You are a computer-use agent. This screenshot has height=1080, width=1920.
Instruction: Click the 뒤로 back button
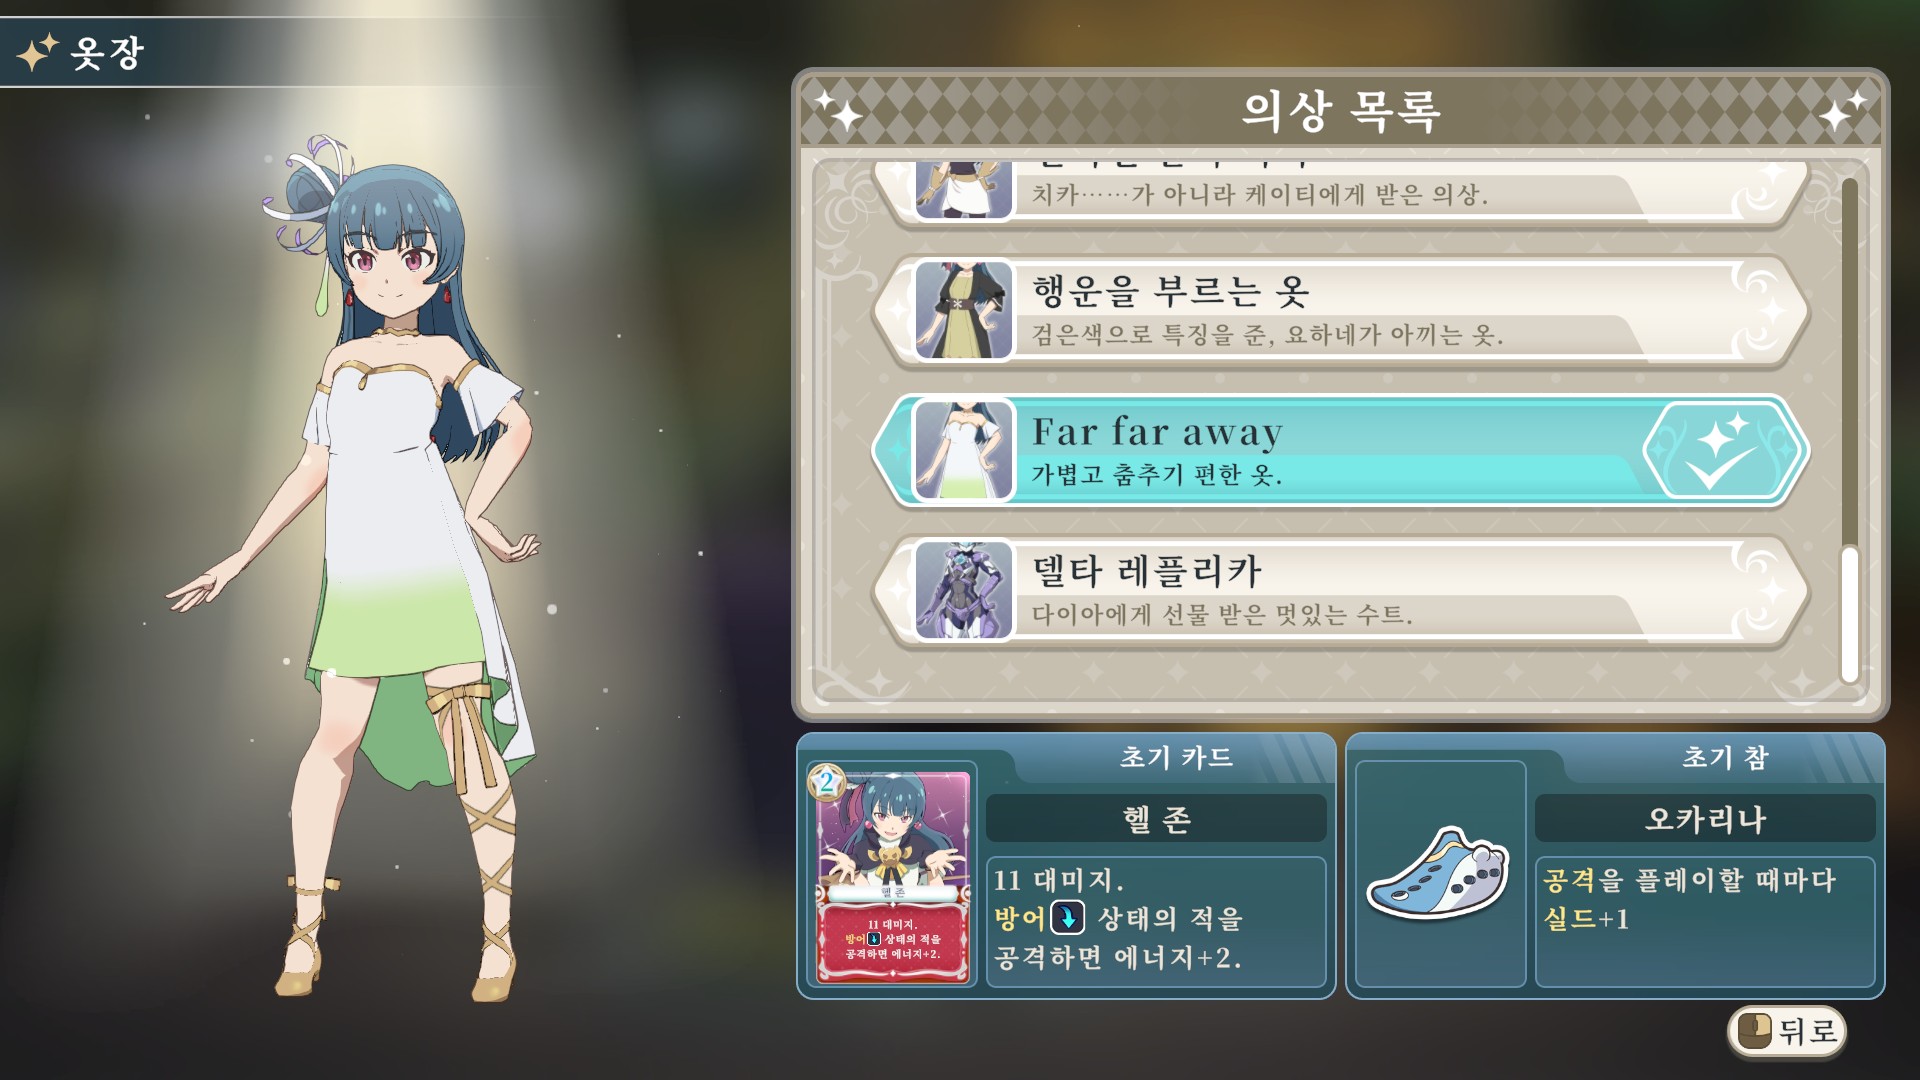point(1786,1030)
